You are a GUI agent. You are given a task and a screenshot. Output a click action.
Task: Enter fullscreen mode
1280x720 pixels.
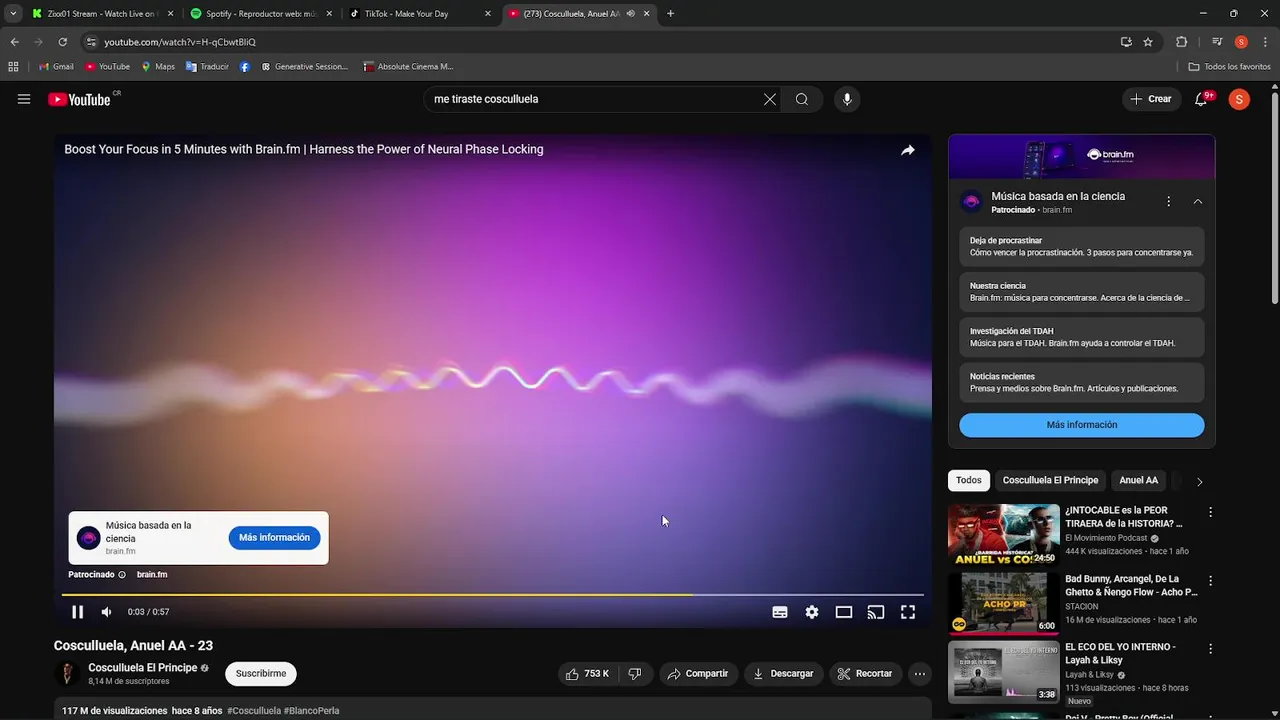pos(908,612)
